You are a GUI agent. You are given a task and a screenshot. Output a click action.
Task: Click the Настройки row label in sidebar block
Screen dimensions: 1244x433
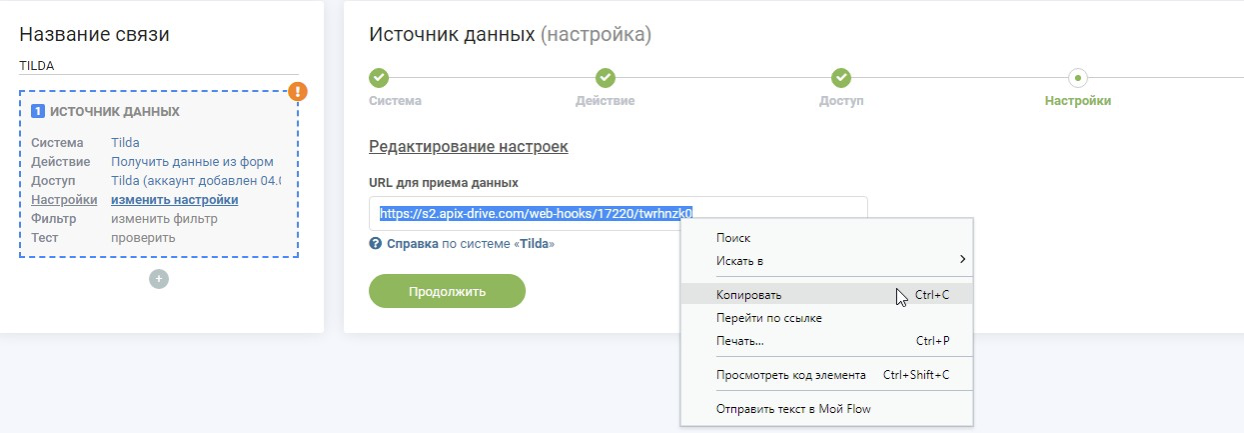coord(64,200)
